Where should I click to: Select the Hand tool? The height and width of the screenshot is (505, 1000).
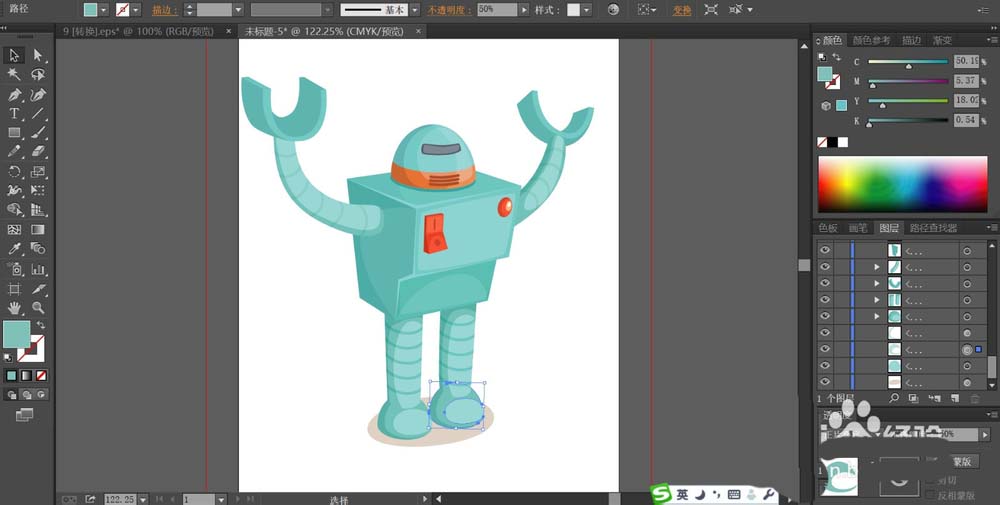pyautogui.click(x=14, y=308)
